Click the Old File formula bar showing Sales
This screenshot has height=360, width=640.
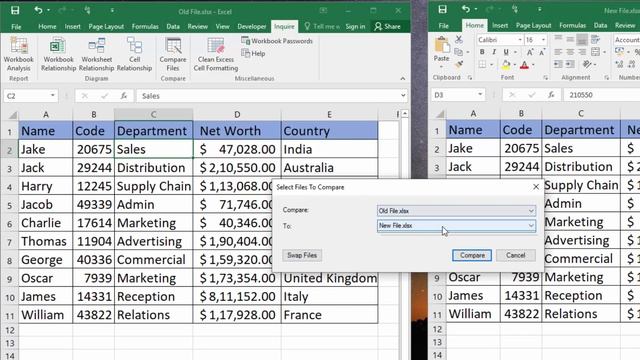[268, 96]
